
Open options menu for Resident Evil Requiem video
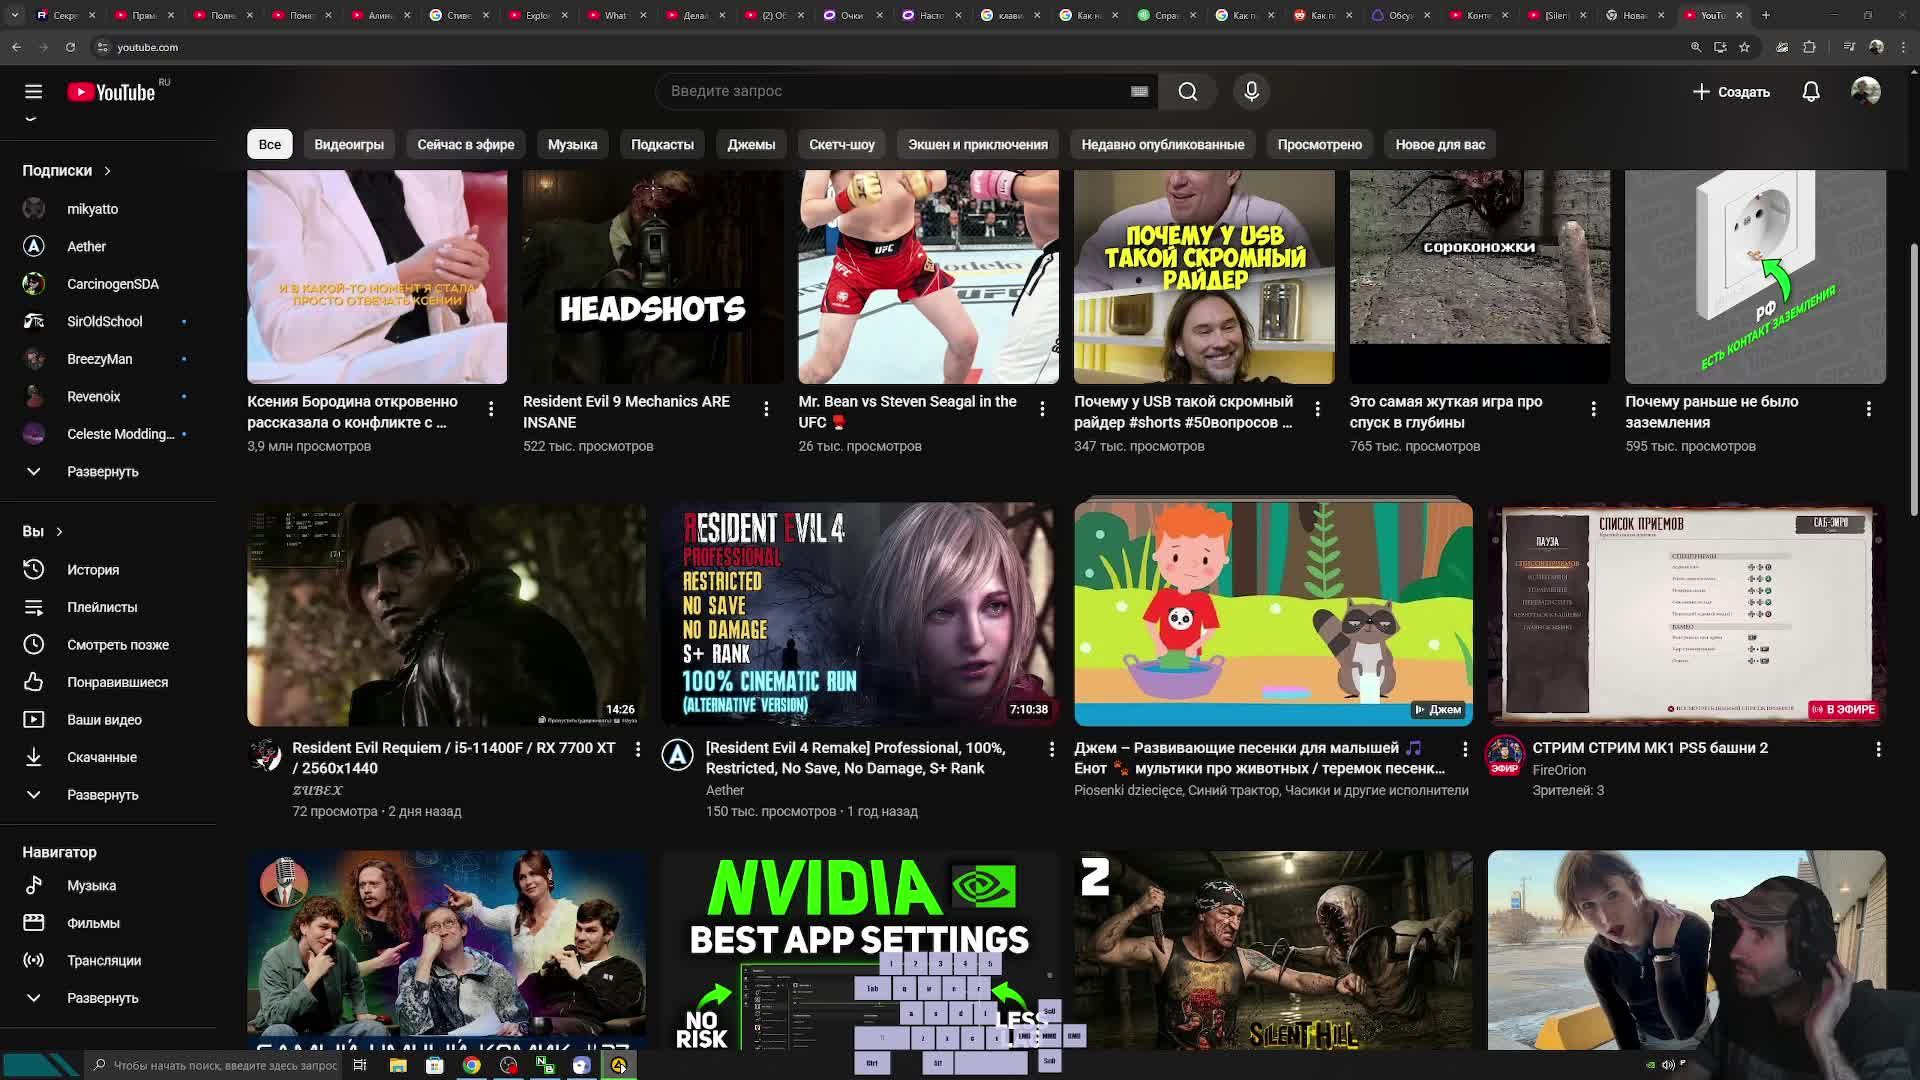(x=638, y=749)
